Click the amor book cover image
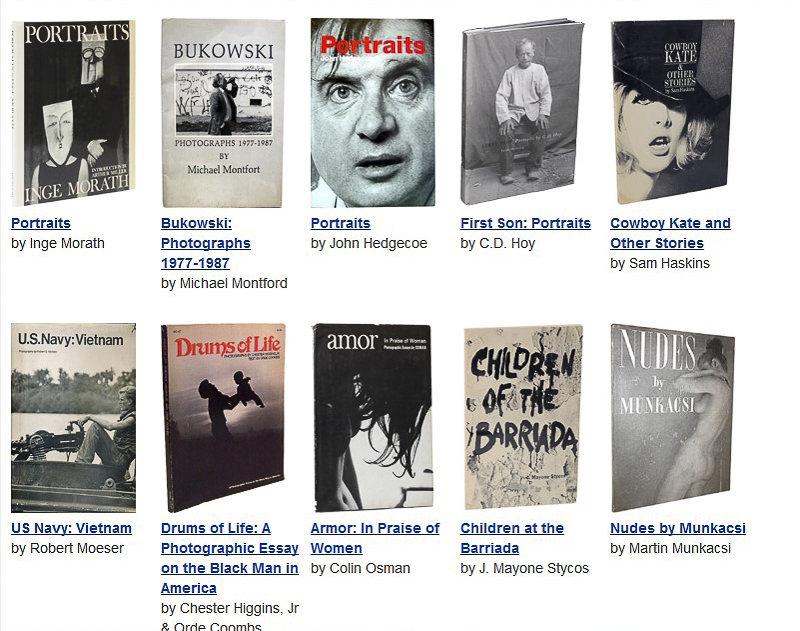 pyautogui.click(x=373, y=418)
